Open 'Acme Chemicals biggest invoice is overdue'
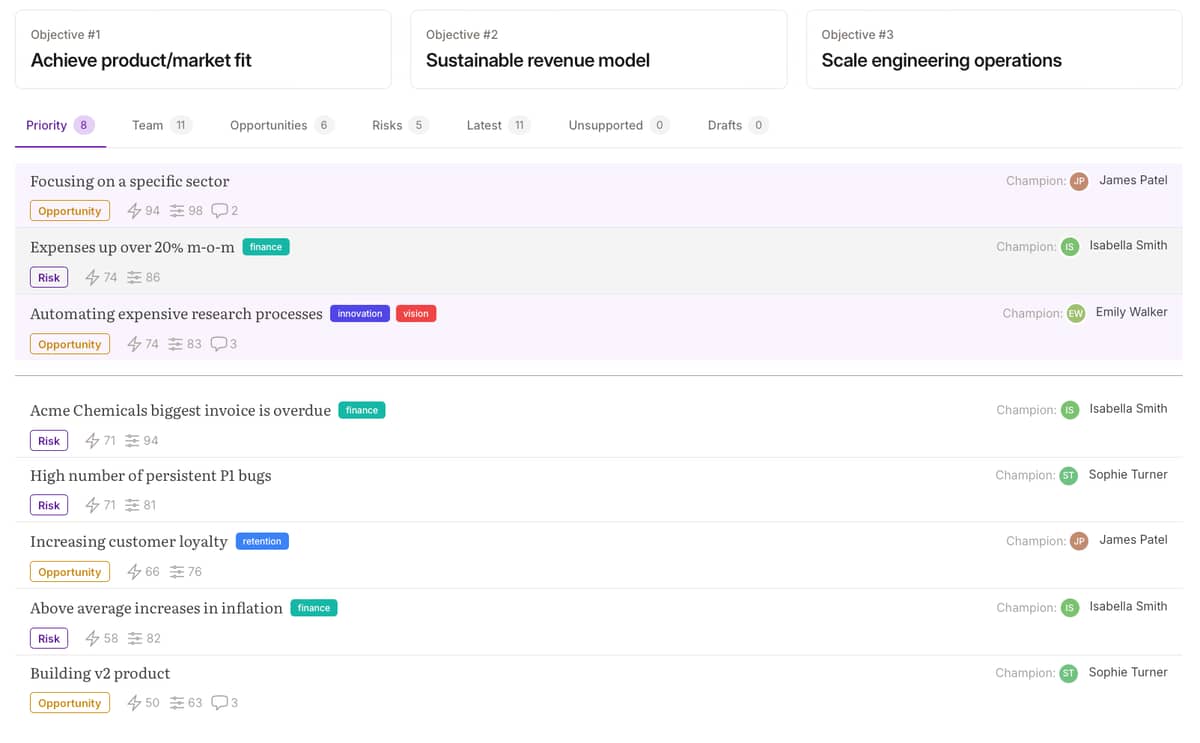 tap(180, 410)
